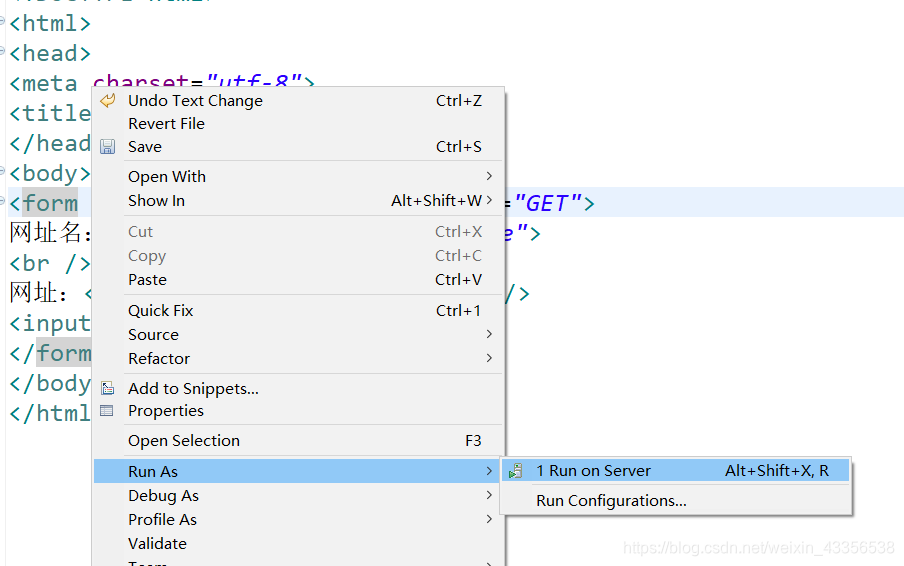Collapse the body tag fold marker
Screen dimensions: 904x566
point(2,171)
